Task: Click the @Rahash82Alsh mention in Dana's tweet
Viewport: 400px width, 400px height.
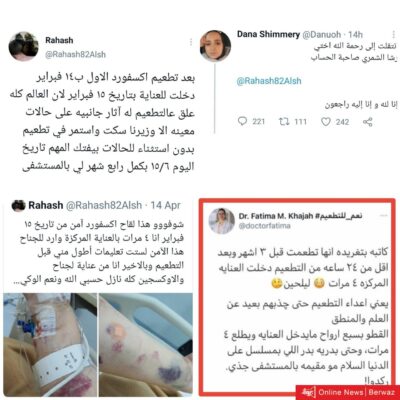Action: (x=269, y=81)
